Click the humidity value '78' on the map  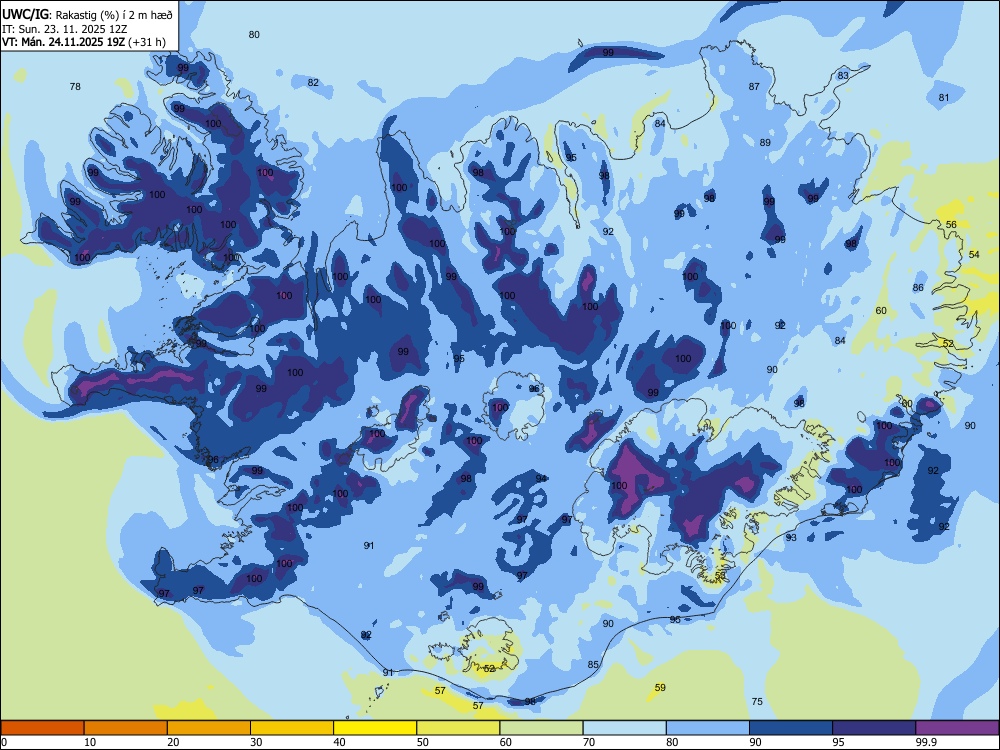[75, 87]
